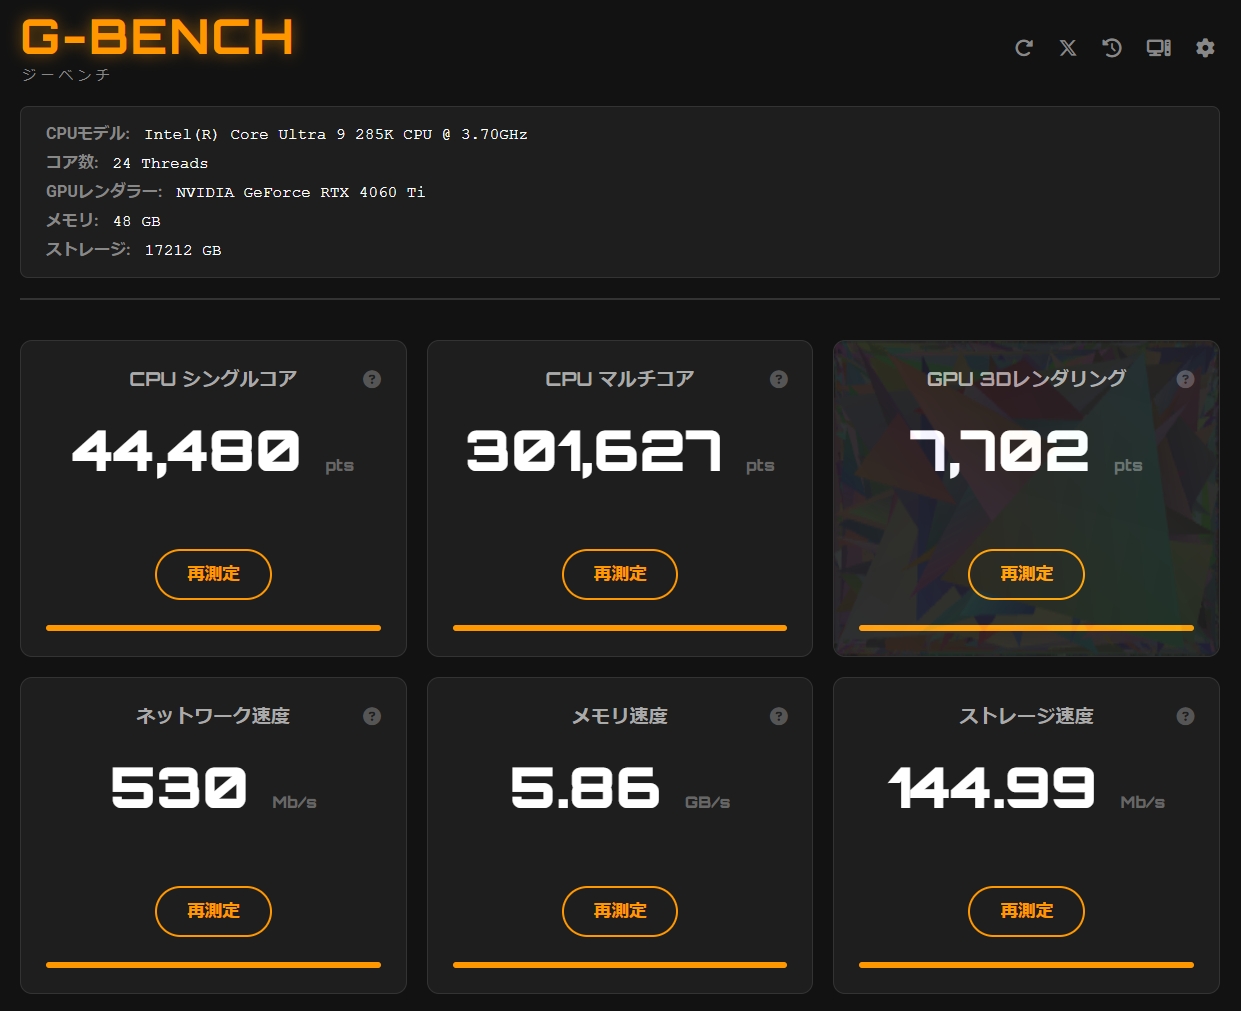Image resolution: width=1241 pixels, height=1011 pixels.
Task: Click the help icon on GPU 3Dレンダリング card
Action: (1185, 379)
